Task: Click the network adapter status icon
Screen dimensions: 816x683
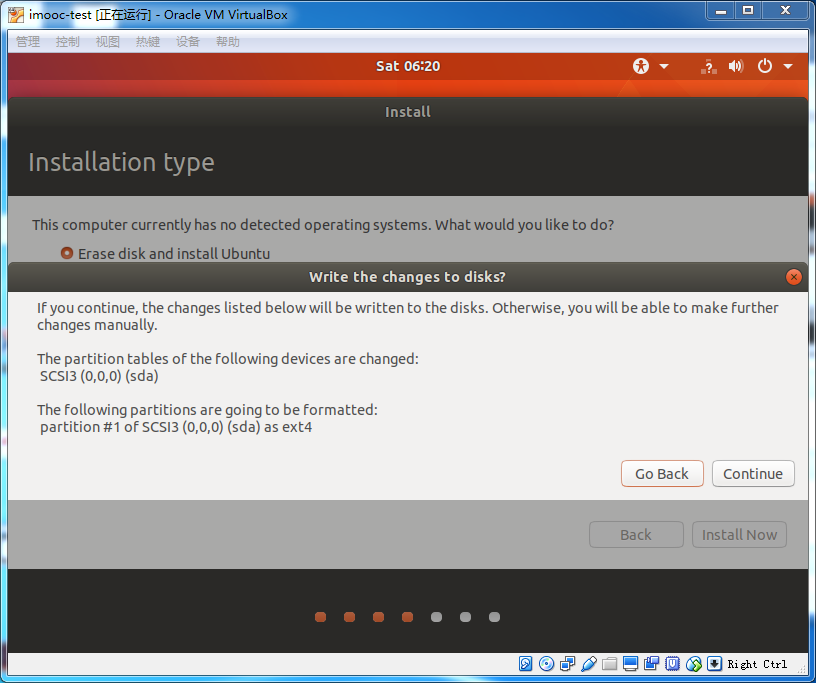Action: pyautogui.click(x=567, y=664)
